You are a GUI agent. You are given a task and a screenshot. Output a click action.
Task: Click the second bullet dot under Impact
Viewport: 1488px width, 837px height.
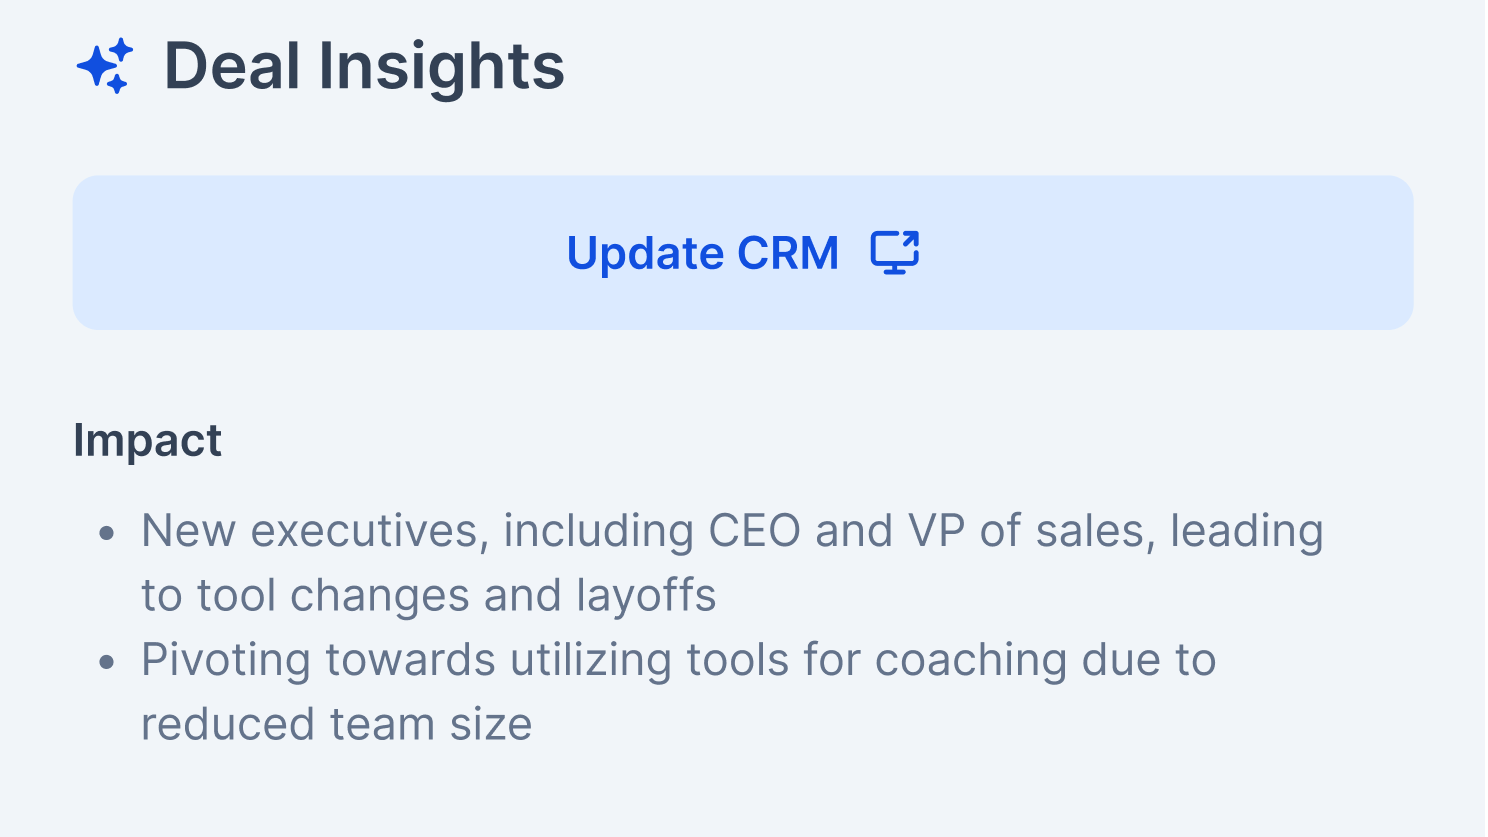tap(107, 662)
